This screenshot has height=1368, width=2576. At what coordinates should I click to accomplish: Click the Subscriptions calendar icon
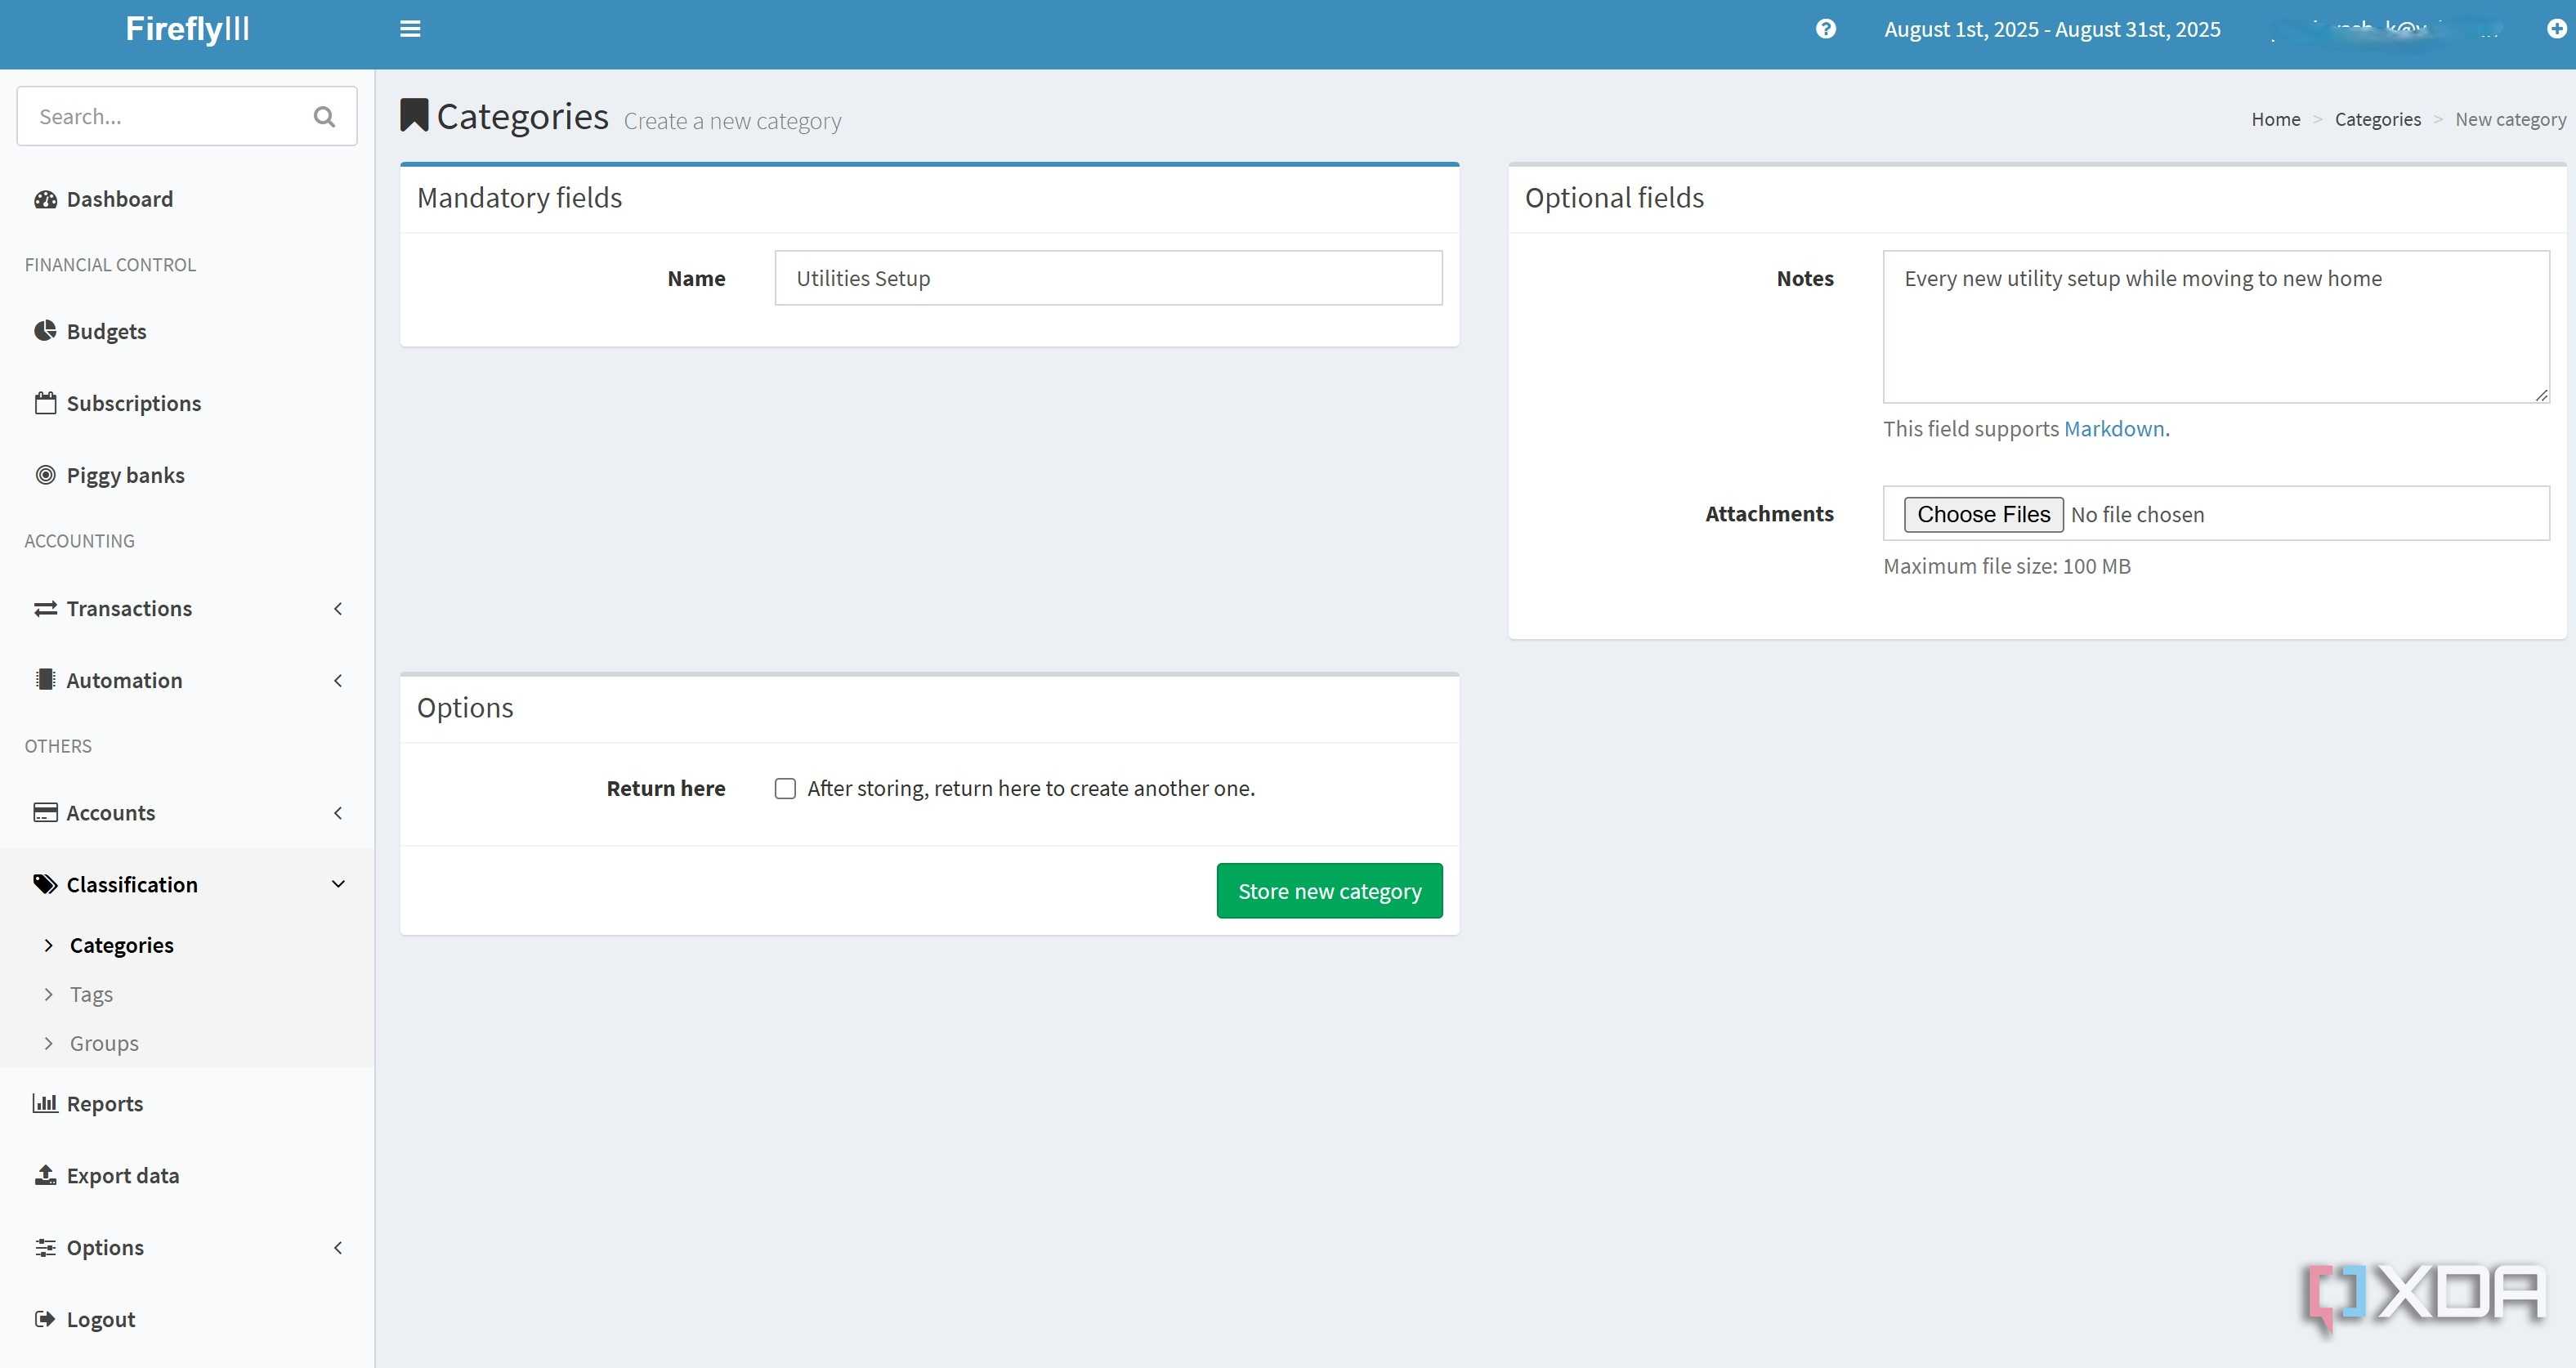45,403
